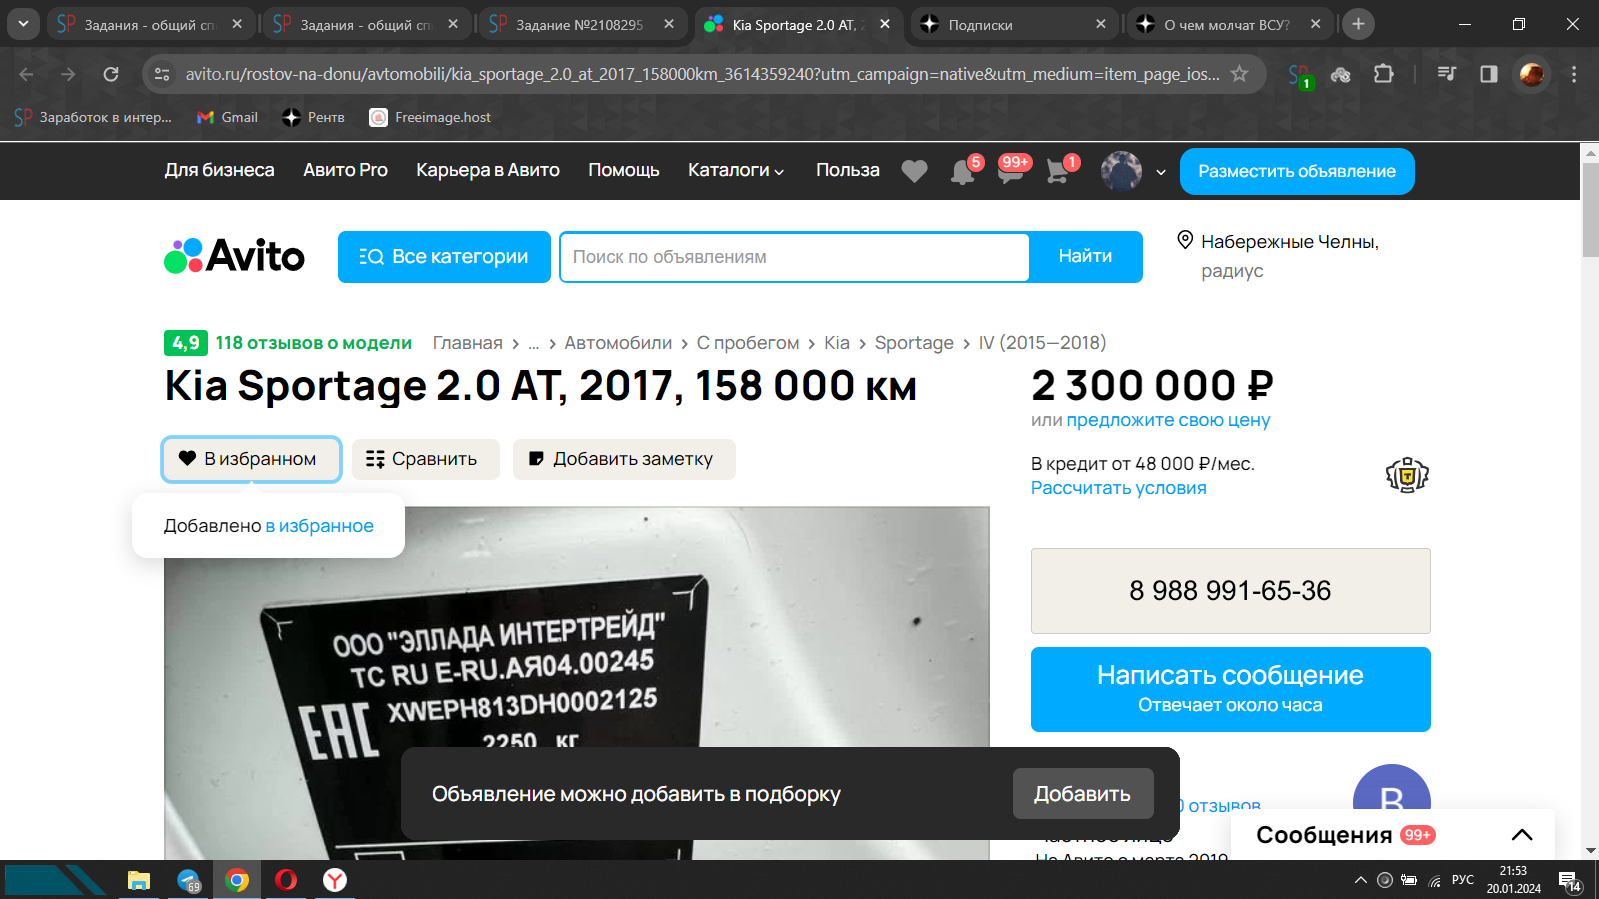Viewport: 1599px width, 899px height.
Task: Click Разместить объявление button
Action: coord(1297,171)
